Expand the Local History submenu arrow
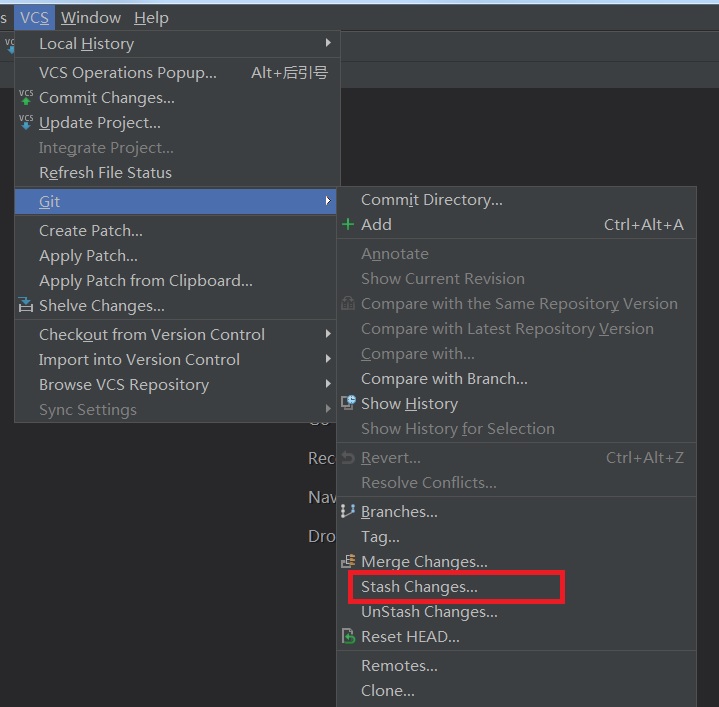 [328, 43]
